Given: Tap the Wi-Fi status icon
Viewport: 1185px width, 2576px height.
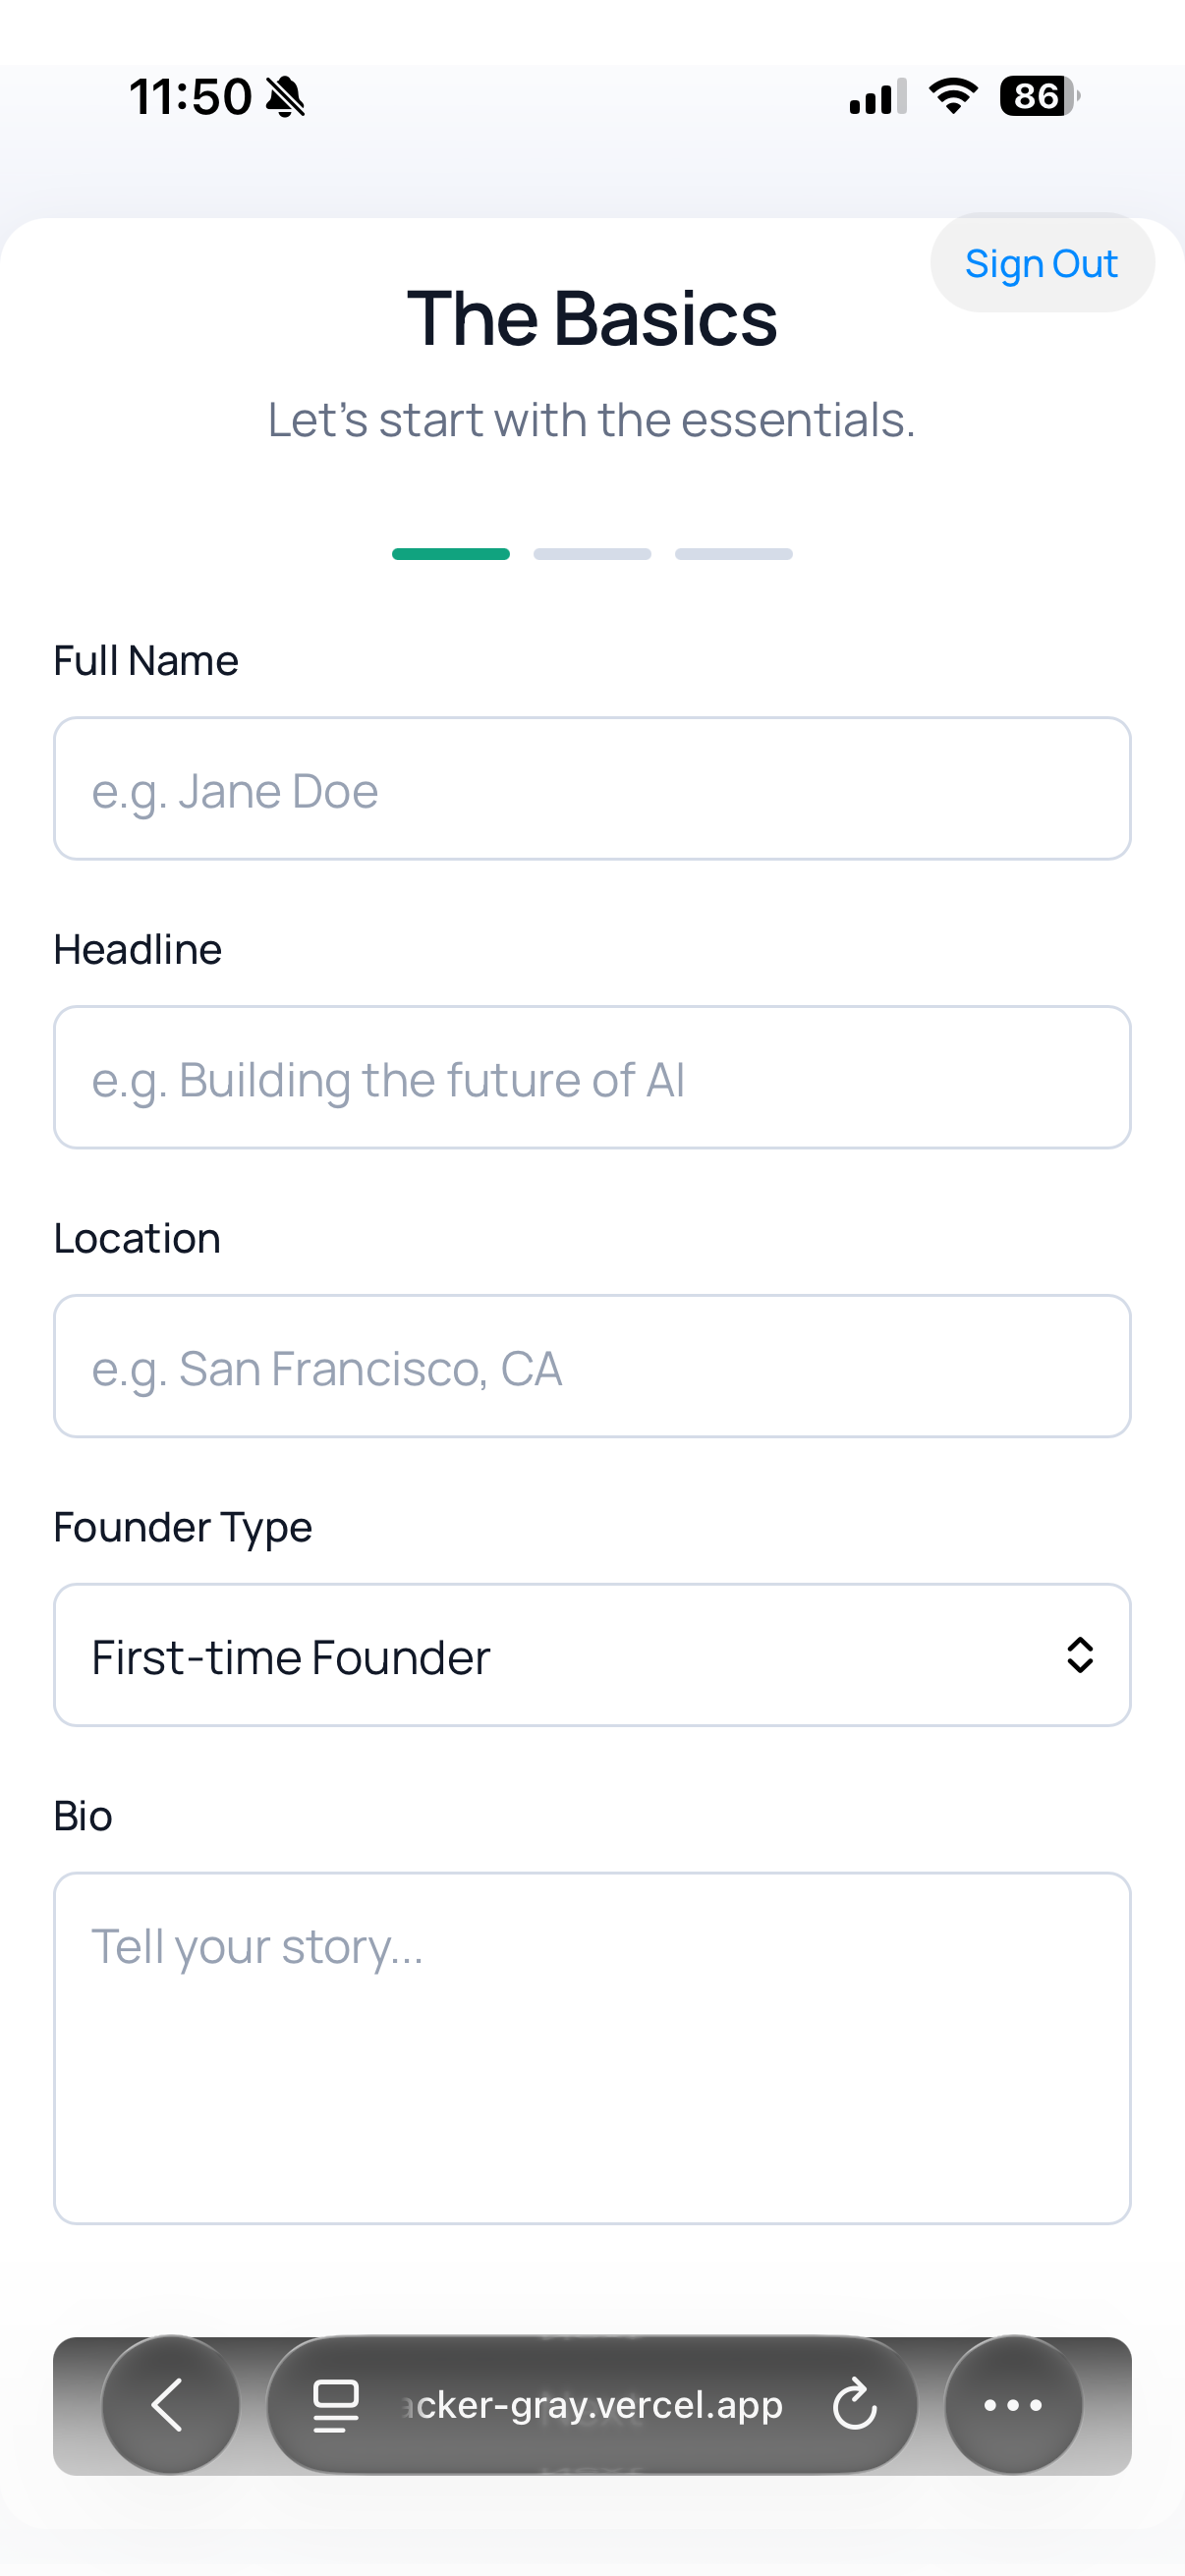Looking at the screenshot, I should (953, 96).
